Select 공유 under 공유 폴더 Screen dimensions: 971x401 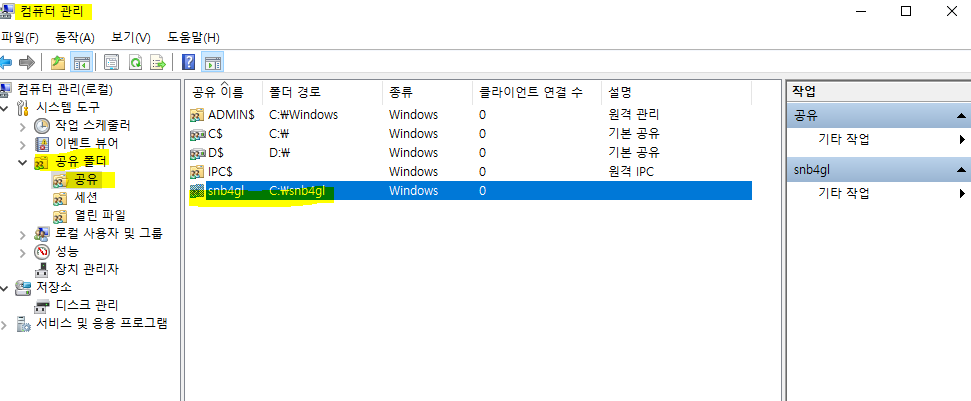click(85, 180)
